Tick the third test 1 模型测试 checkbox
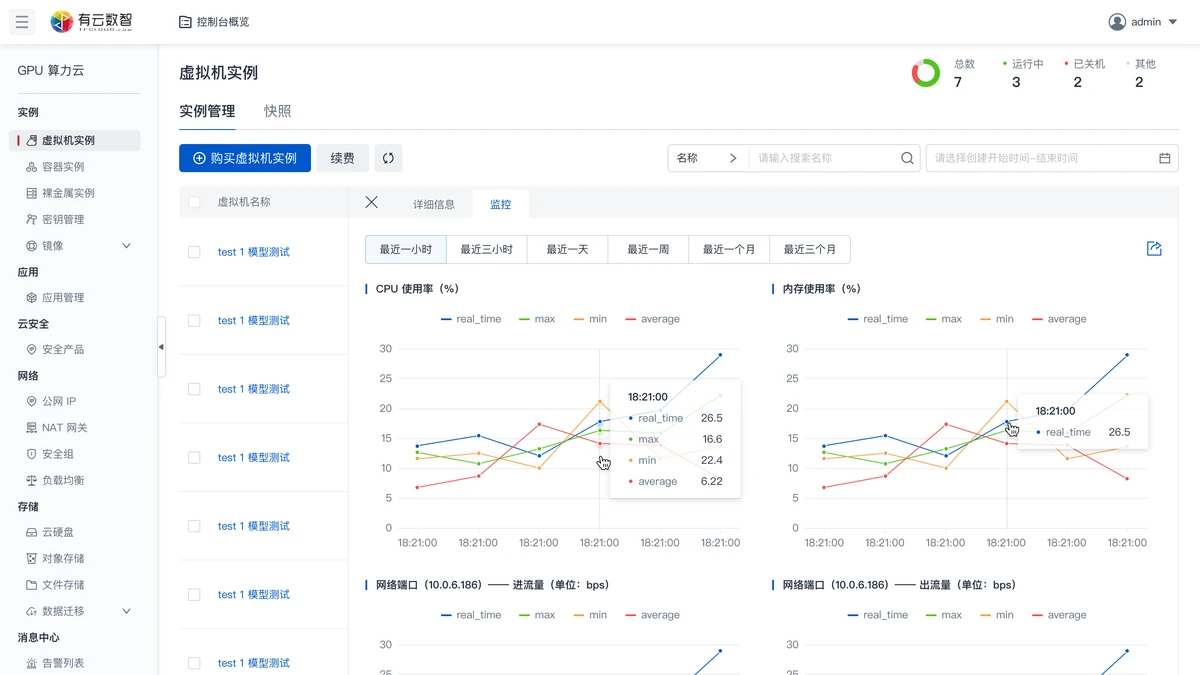This screenshot has width=1200, height=675. pos(194,389)
